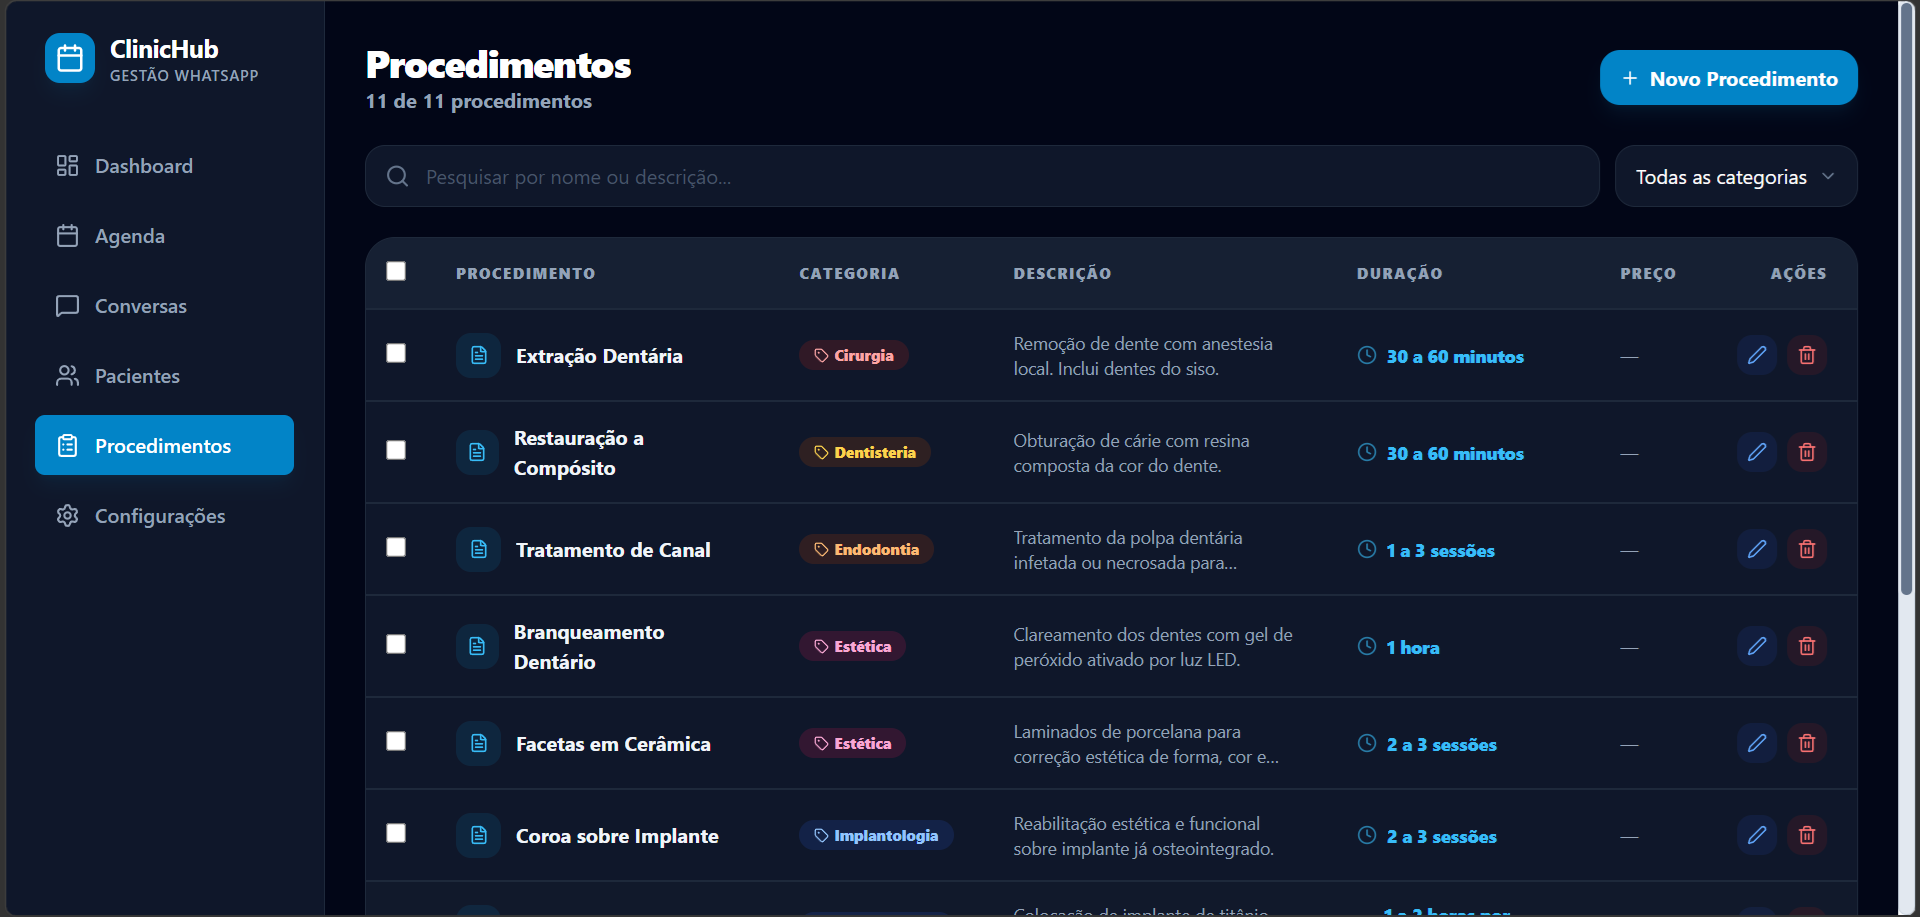Click the Tratamento de Canal procedure name
1920x917 pixels.
pyautogui.click(x=613, y=550)
